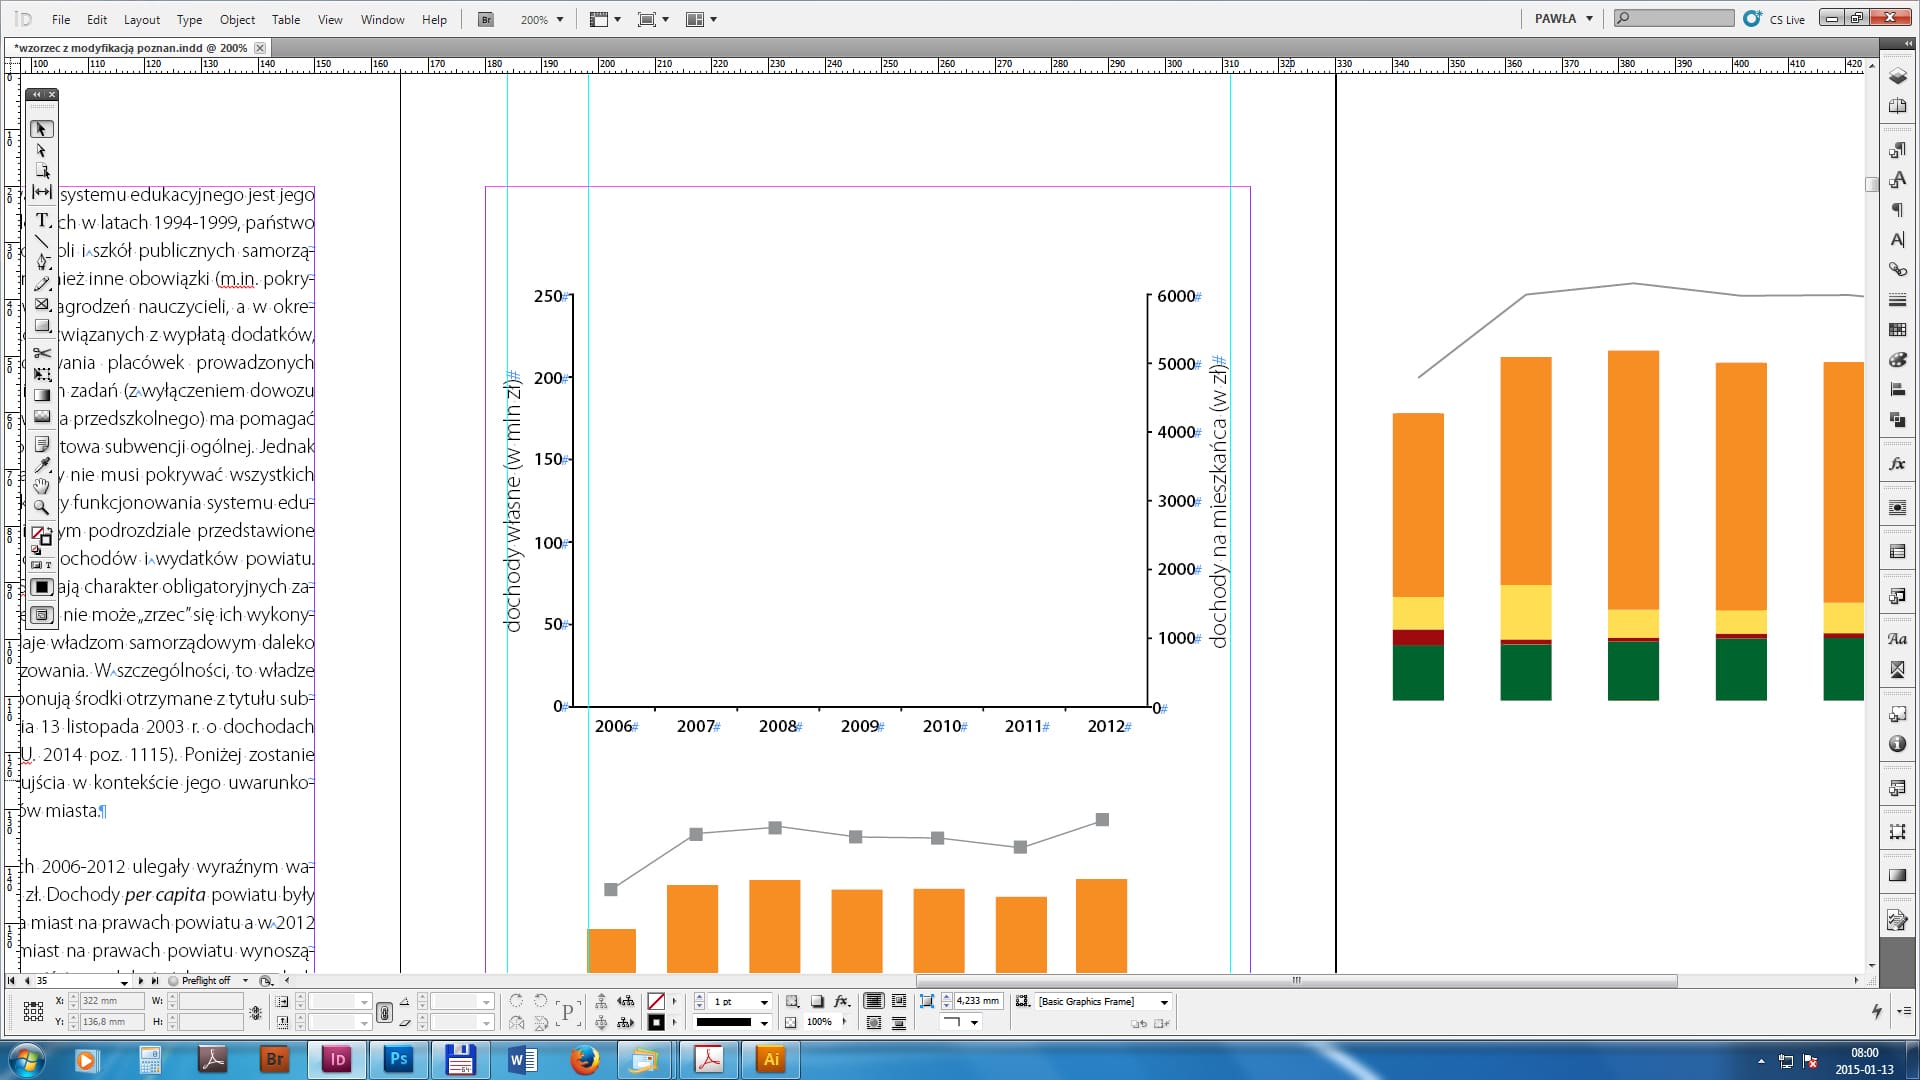The height and width of the screenshot is (1080, 1920).
Task: Select the reference point locator grid
Action: [33, 1012]
